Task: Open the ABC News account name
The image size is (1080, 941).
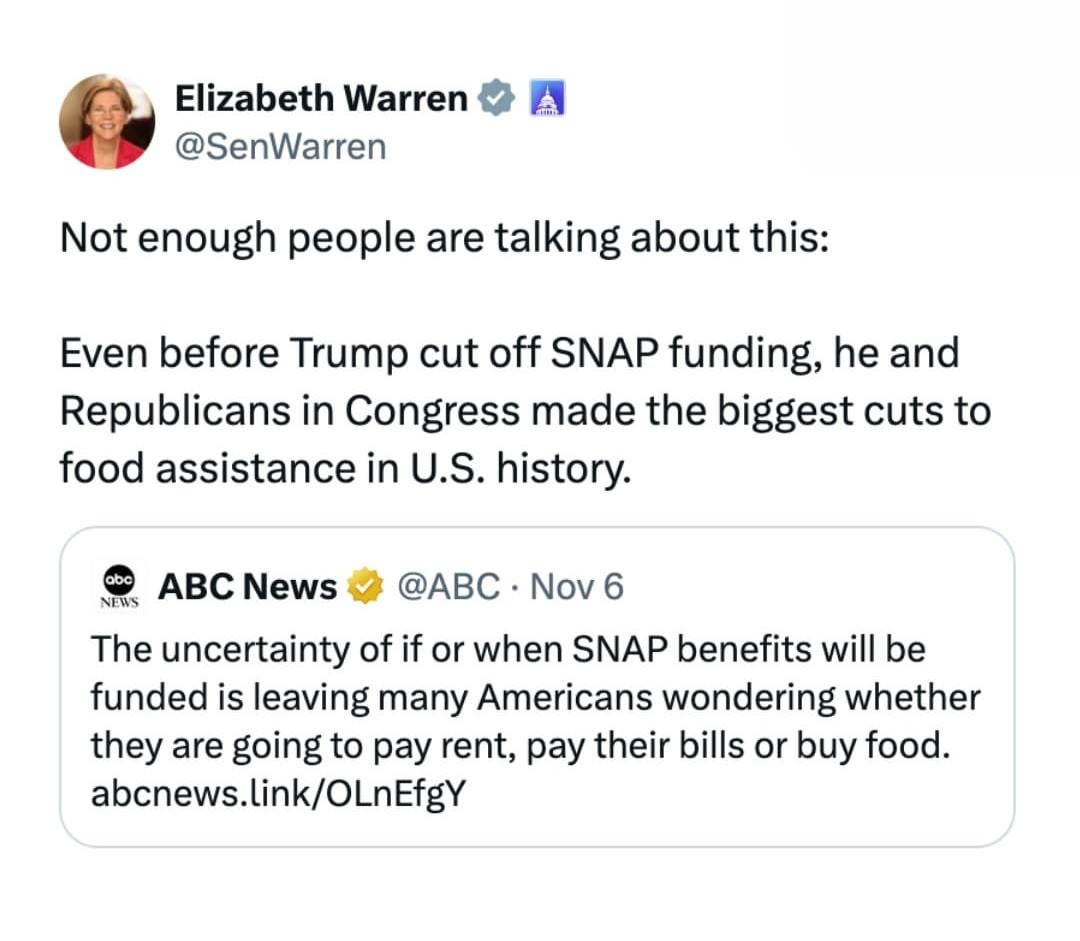Action: 247,587
